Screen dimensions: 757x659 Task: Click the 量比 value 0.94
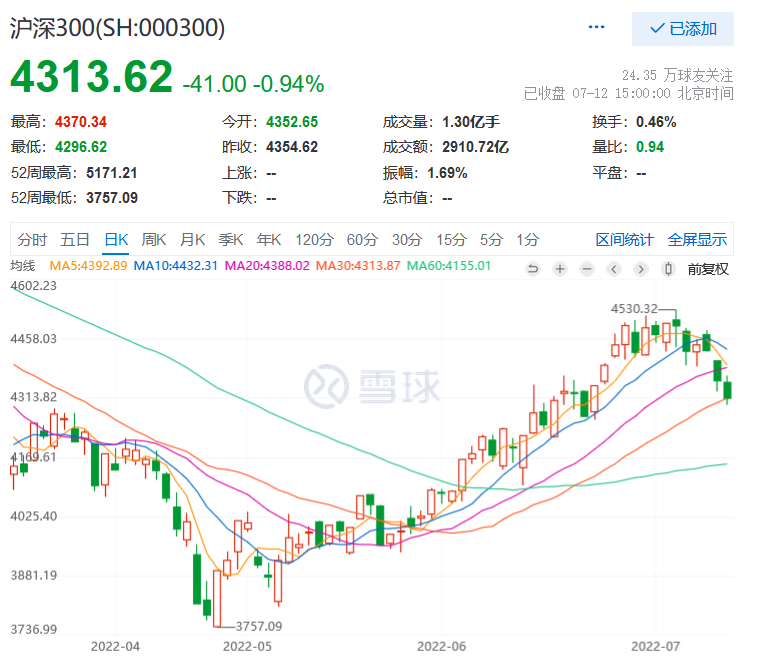tap(650, 147)
